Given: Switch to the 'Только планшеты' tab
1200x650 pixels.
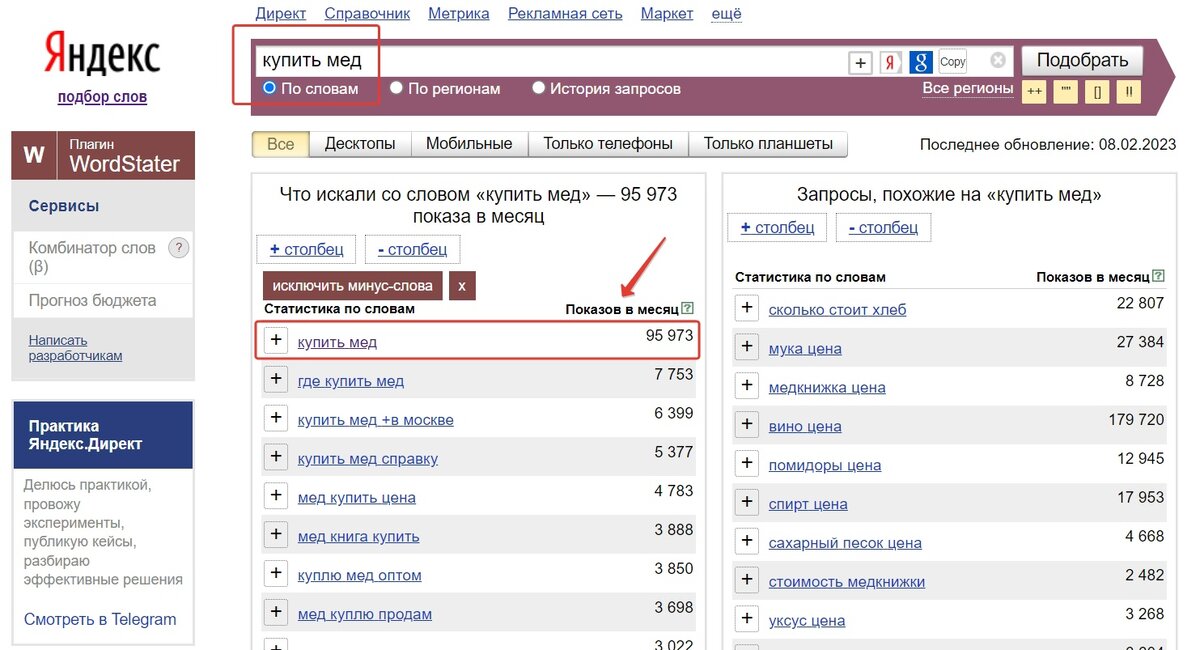Looking at the screenshot, I should tap(768, 144).
